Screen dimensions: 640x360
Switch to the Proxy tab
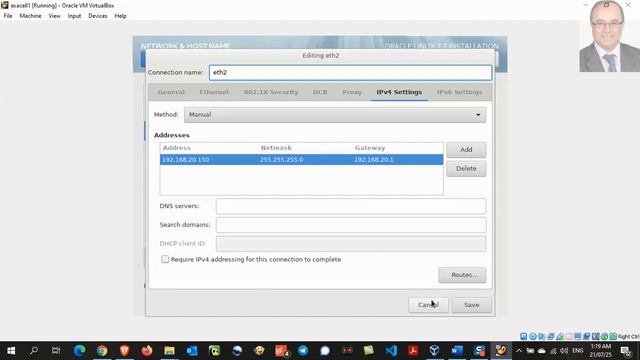[352, 92]
